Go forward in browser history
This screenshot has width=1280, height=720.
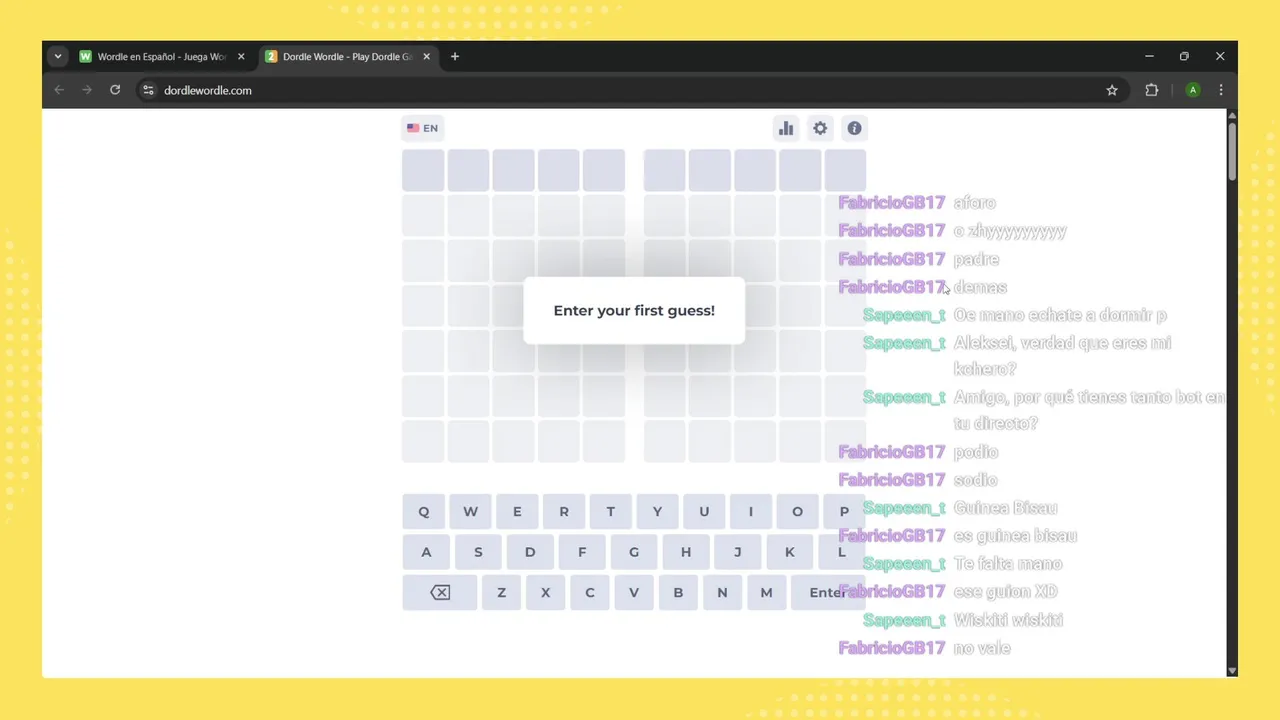(x=87, y=90)
